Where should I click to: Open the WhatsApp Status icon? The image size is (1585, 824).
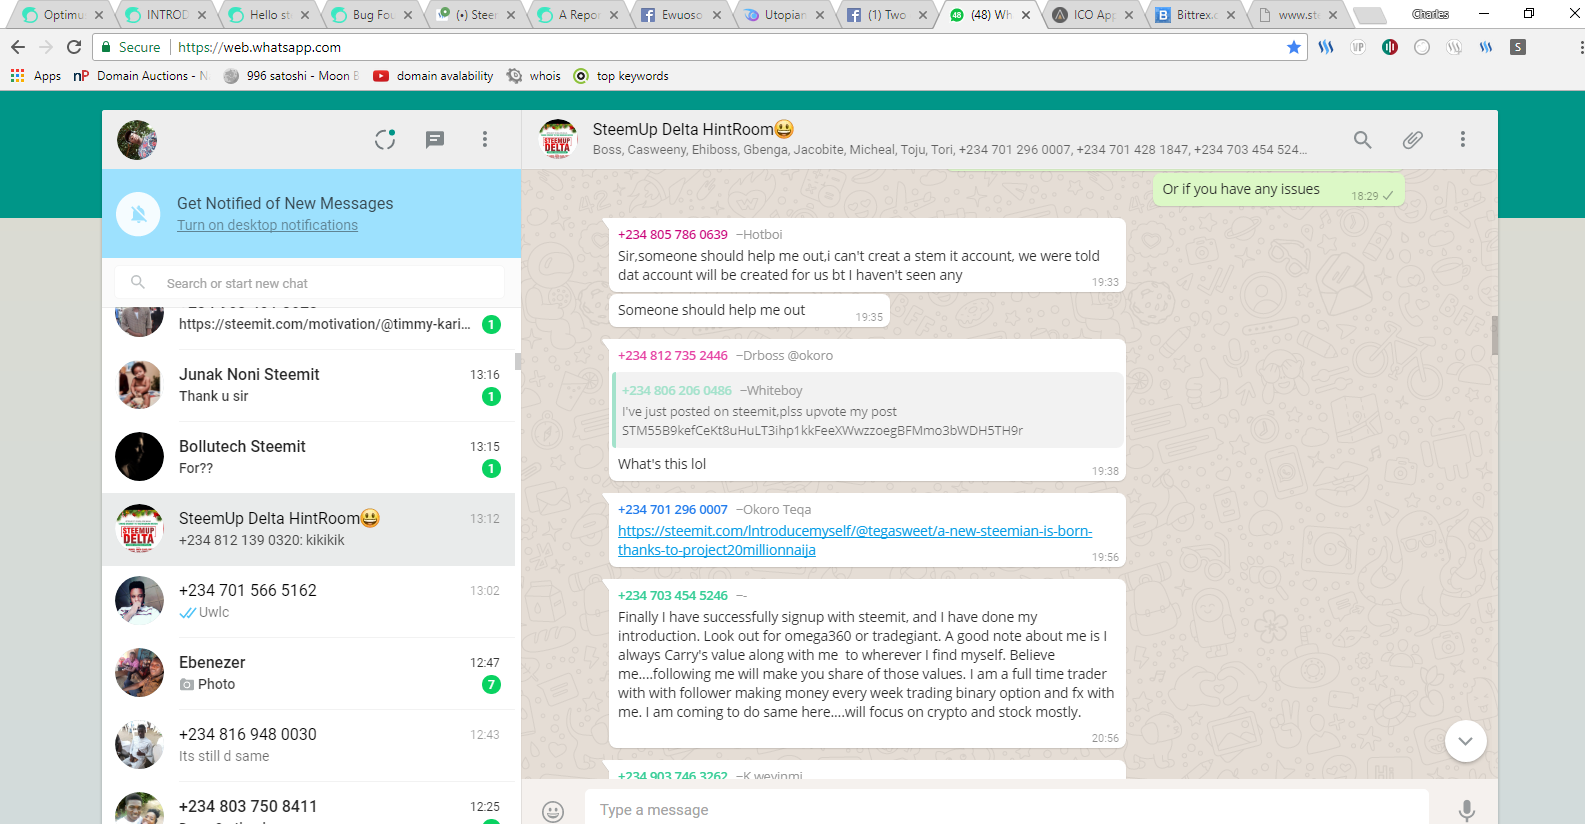coord(385,140)
